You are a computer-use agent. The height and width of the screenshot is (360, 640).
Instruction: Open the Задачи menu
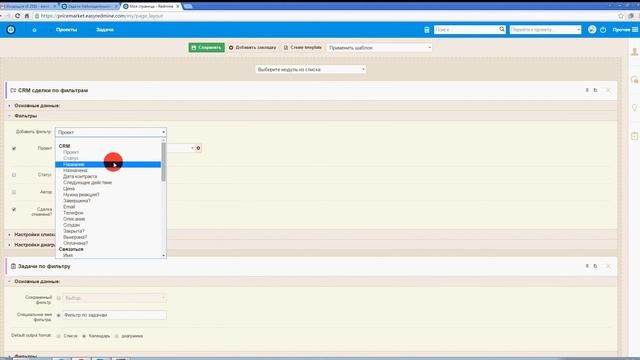tap(104, 30)
